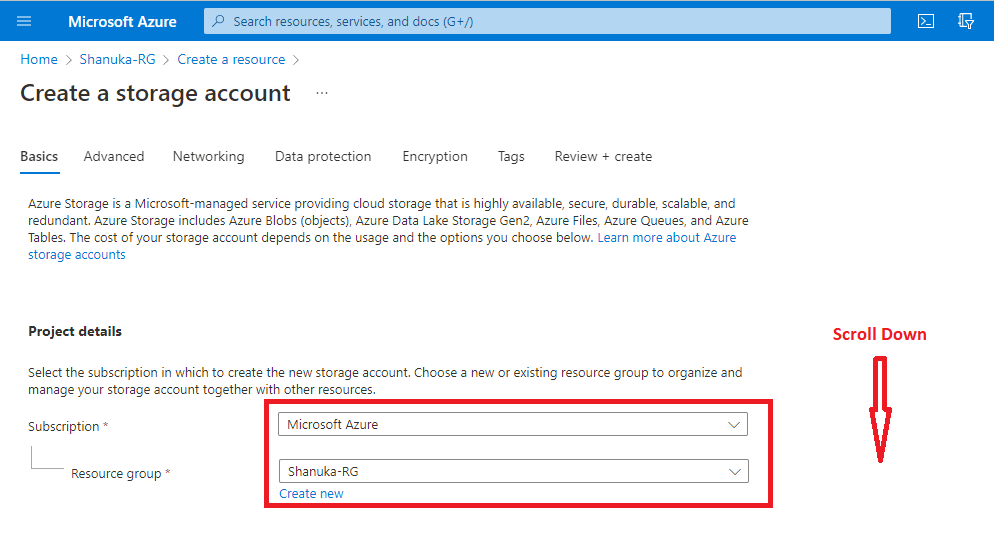Open the Directories and subscriptions filter
Screen dimensions: 994x541
pyautogui.click(x=966, y=21)
